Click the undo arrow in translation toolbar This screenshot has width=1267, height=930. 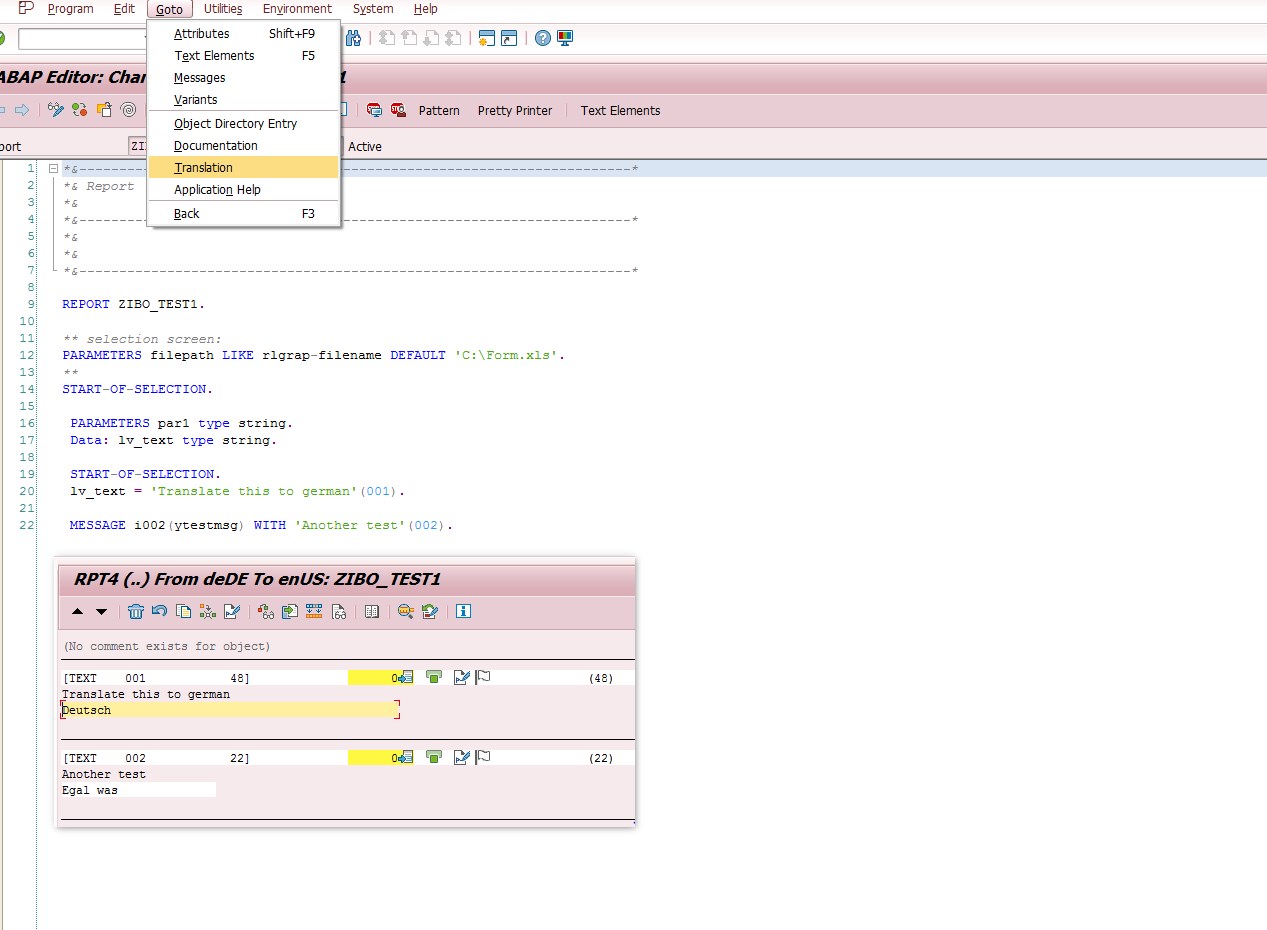coord(160,612)
